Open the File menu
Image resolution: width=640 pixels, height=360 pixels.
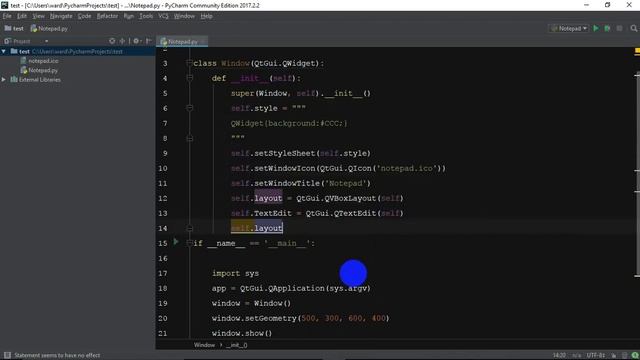point(7,16)
